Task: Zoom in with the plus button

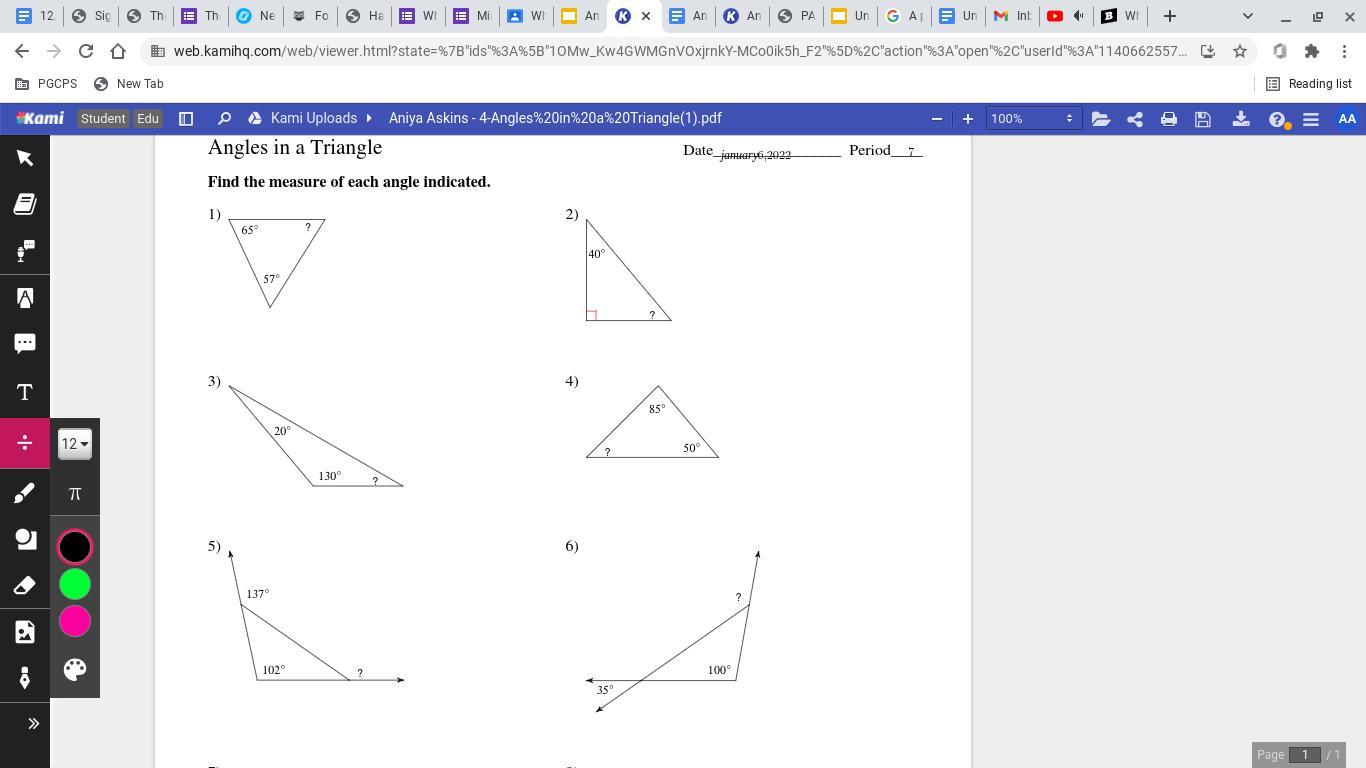Action: coord(967,118)
